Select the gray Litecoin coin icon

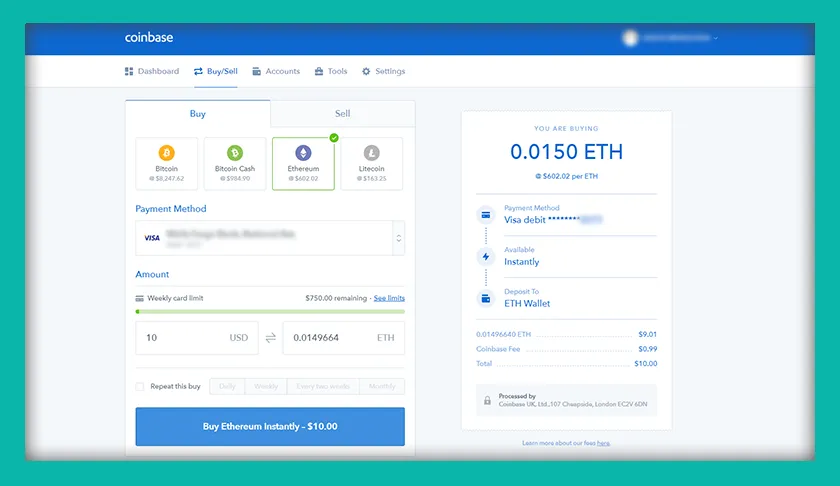point(371,153)
